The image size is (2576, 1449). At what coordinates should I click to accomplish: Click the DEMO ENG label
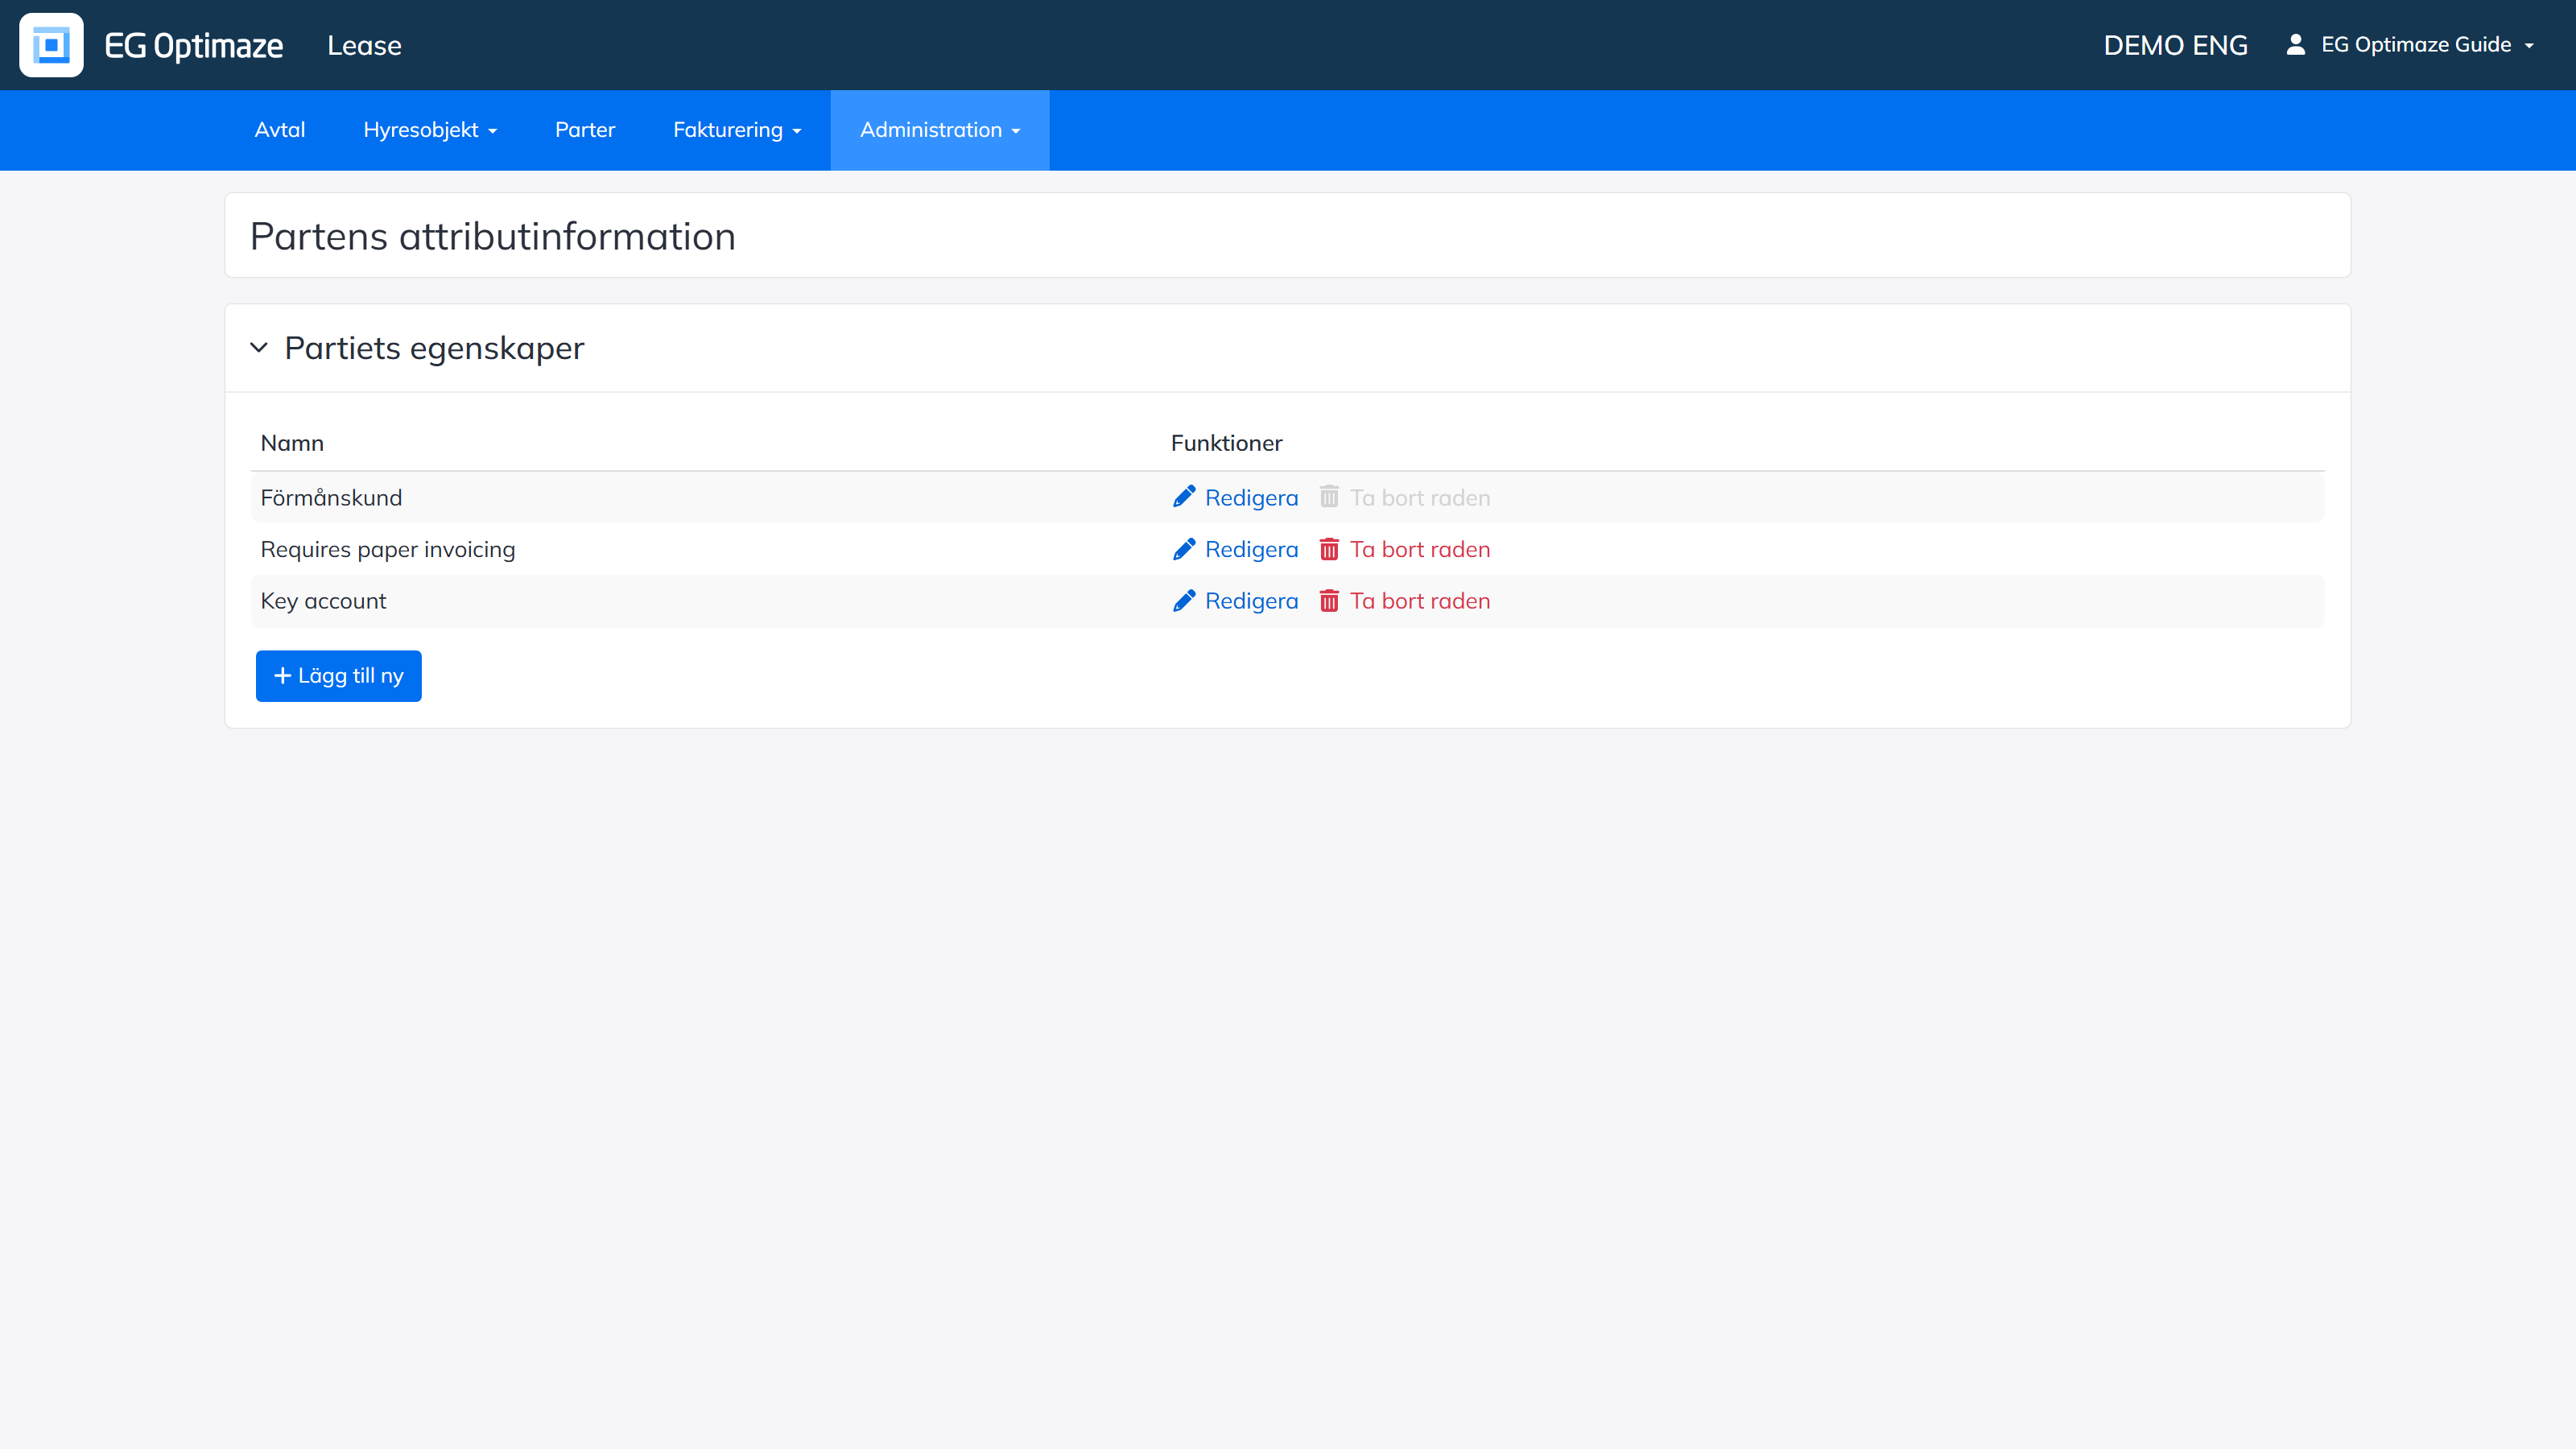2175,46
